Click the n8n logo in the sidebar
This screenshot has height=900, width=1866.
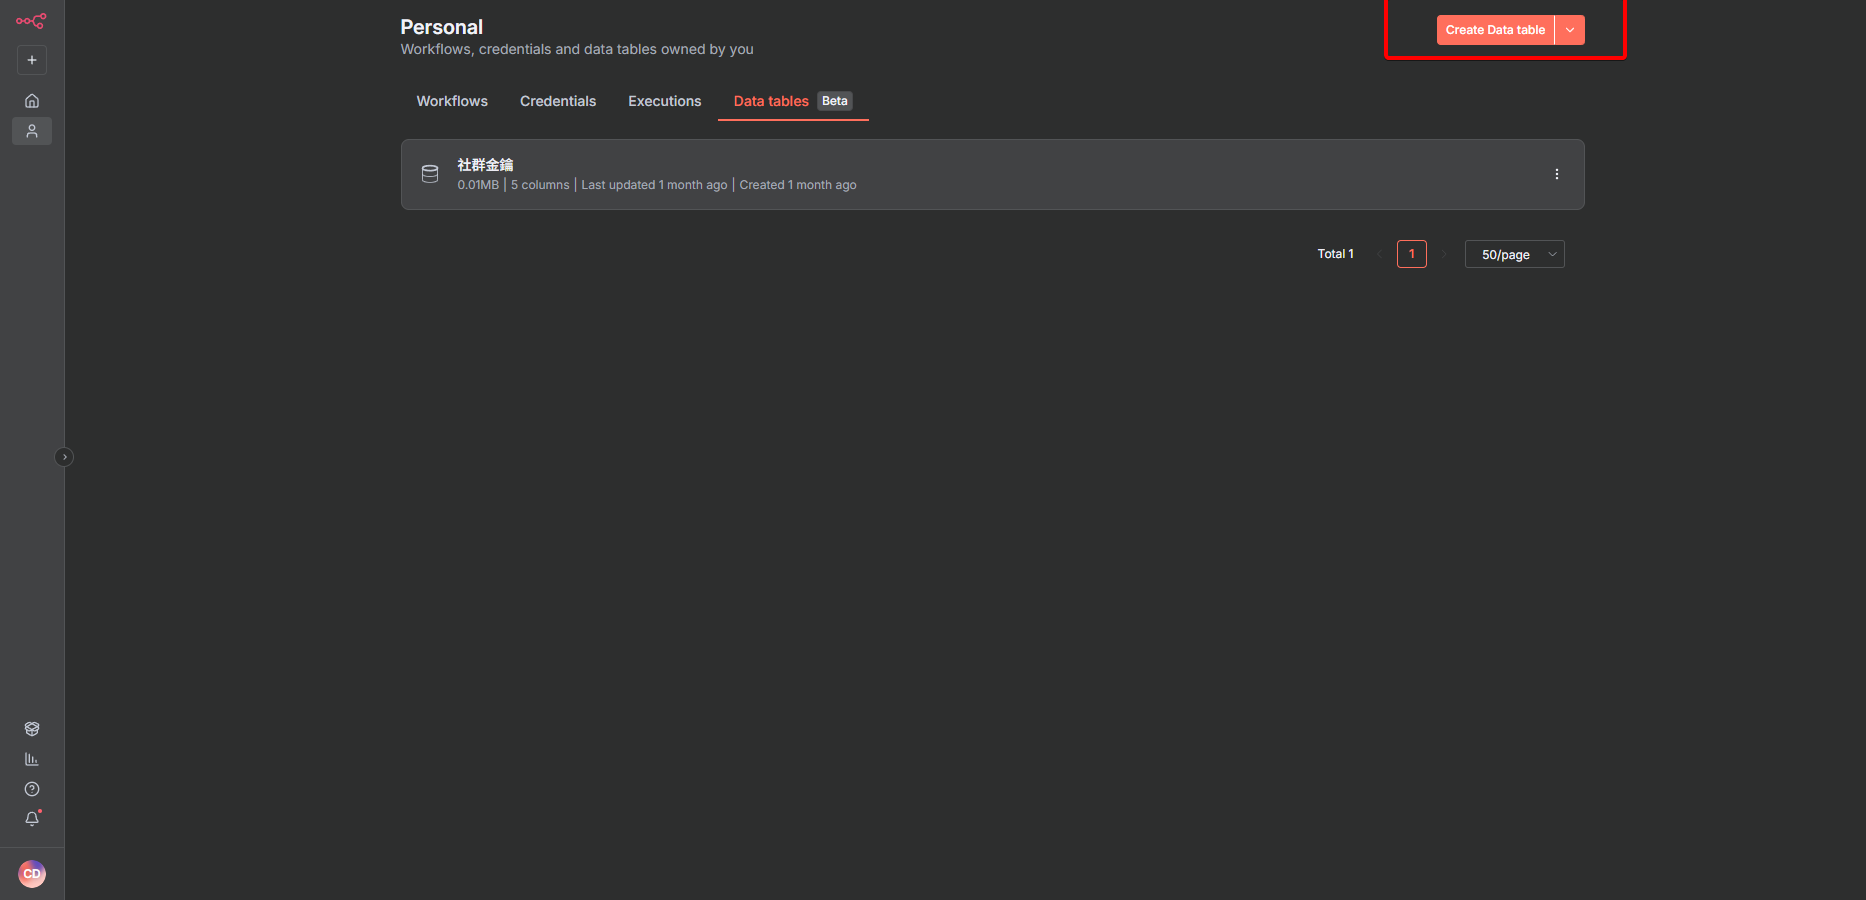(31, 21)
